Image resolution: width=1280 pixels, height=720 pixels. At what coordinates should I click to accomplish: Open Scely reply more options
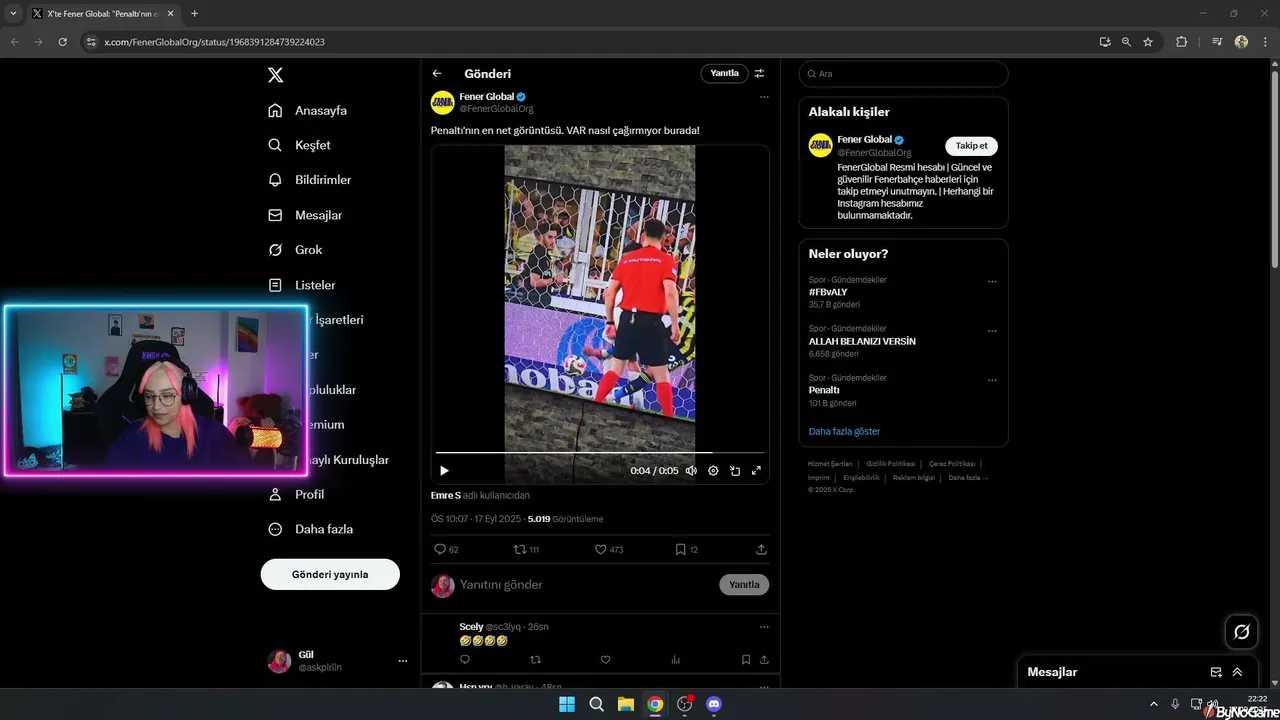click(x=764, y=627)
